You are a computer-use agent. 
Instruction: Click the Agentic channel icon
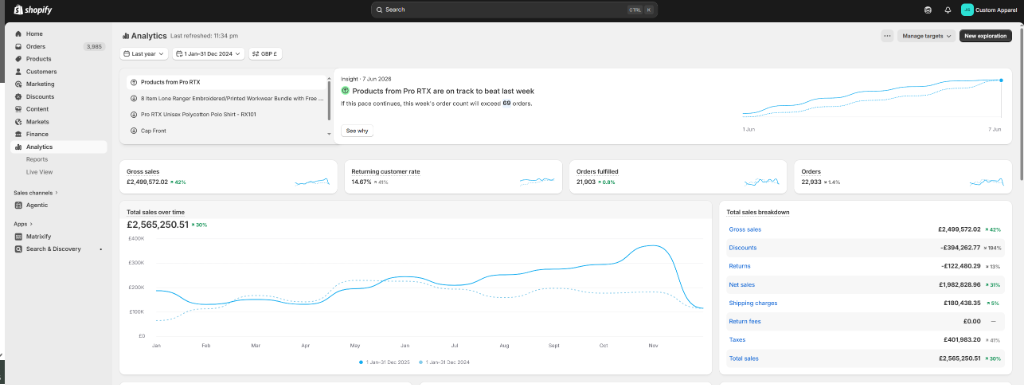18,205
